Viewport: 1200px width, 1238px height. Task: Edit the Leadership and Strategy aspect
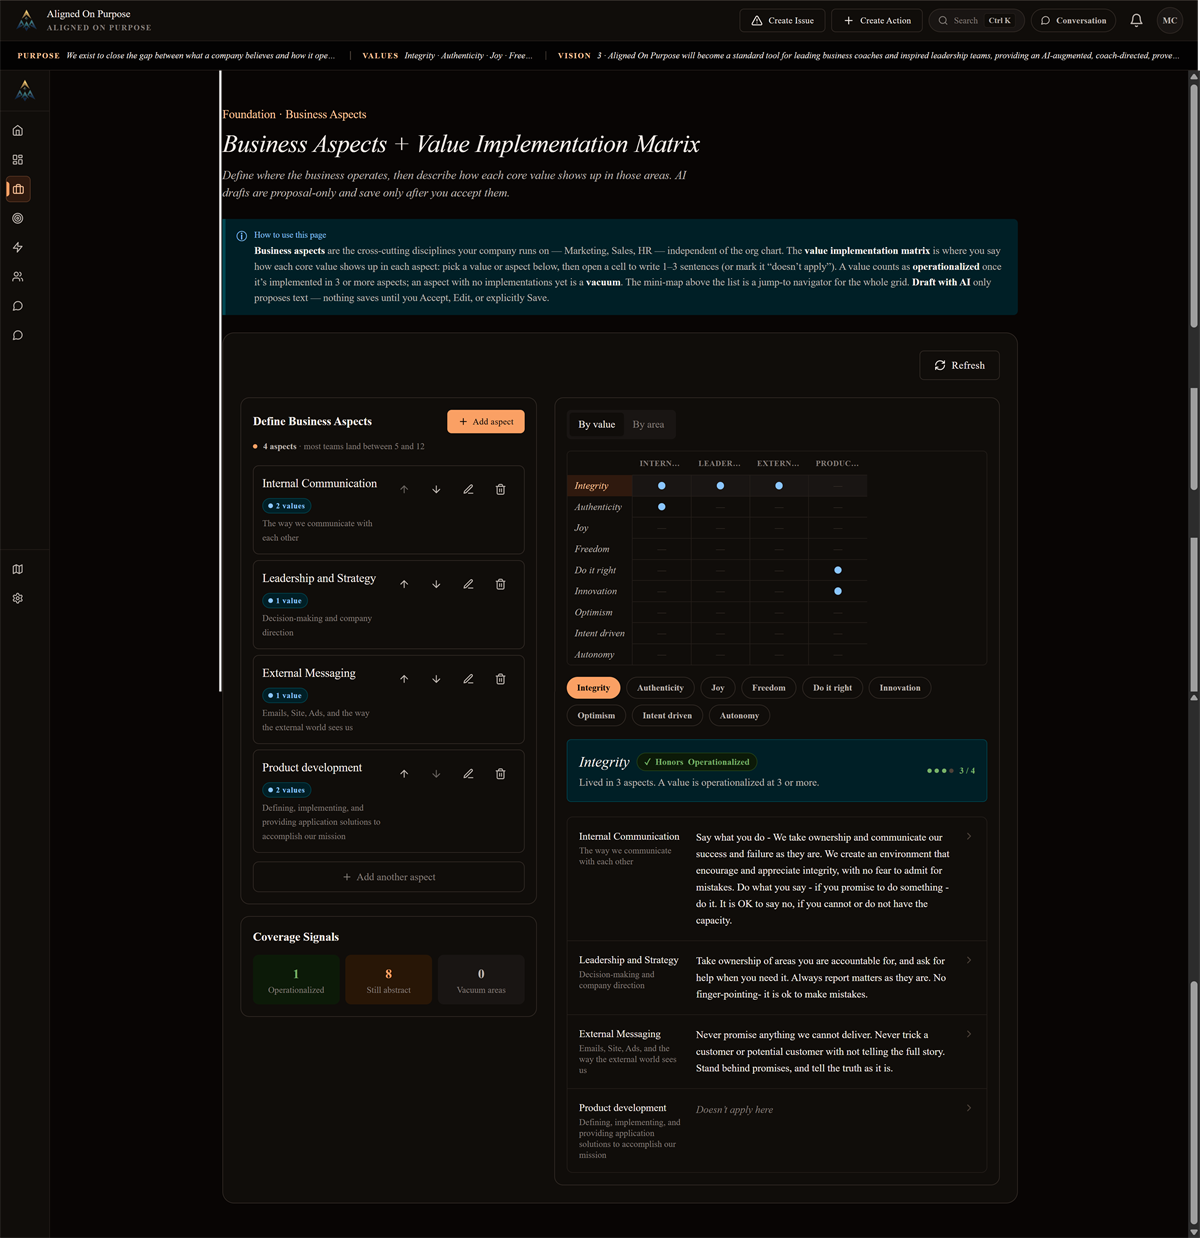coord(468,584)
